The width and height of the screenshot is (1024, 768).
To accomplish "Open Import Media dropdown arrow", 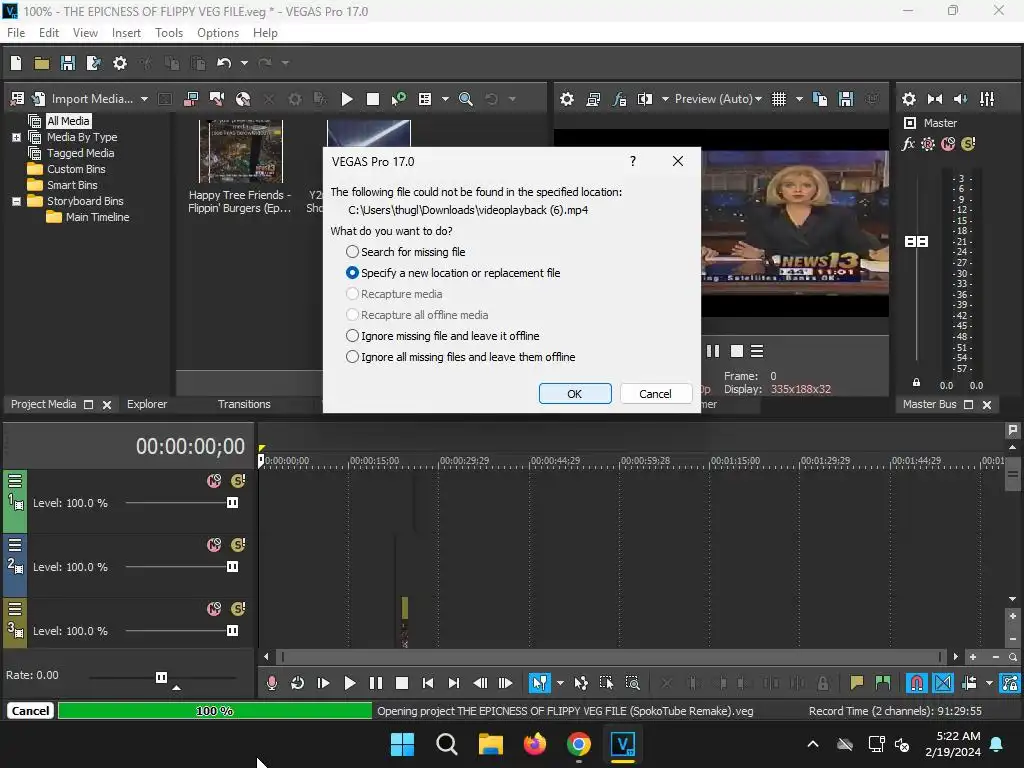I will point(144,99).
